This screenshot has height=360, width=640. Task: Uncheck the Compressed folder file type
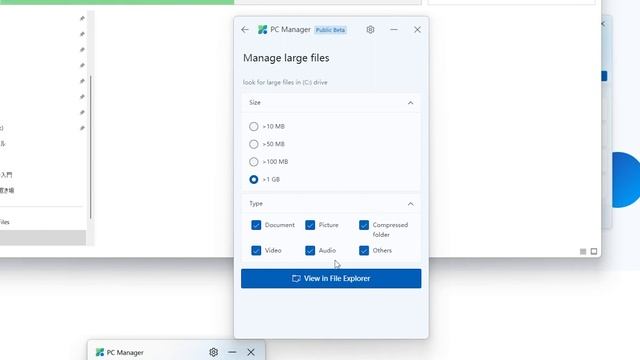[364, 225]
